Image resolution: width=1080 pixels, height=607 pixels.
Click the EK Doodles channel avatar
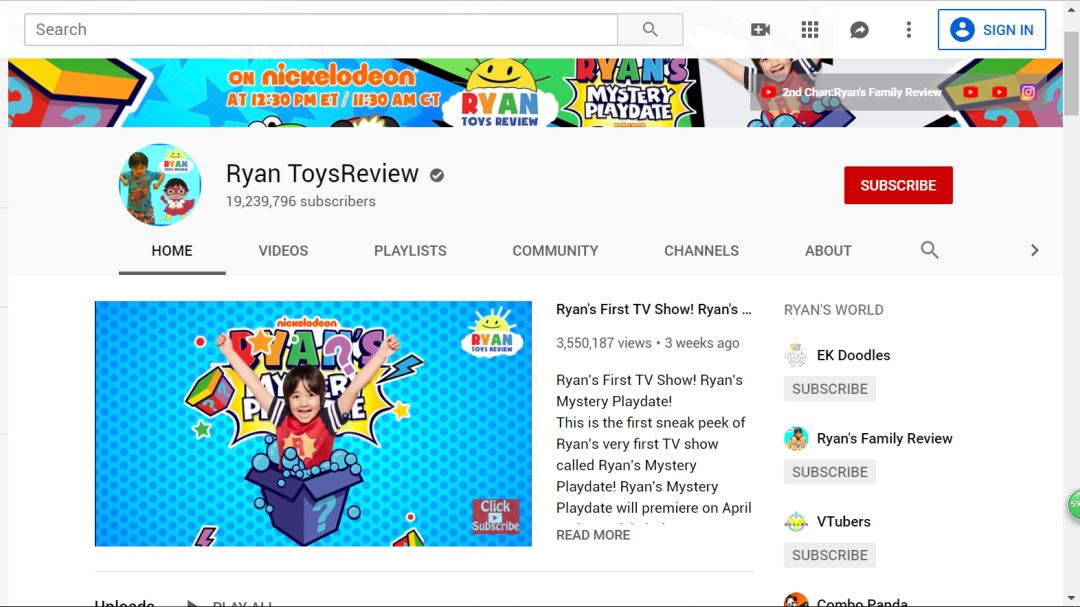click(796, 356)
